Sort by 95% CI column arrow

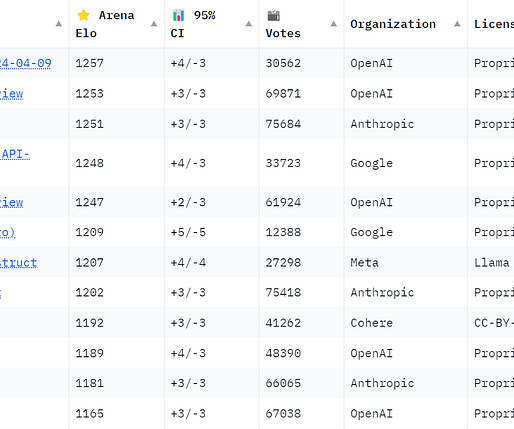pos(249,24)
